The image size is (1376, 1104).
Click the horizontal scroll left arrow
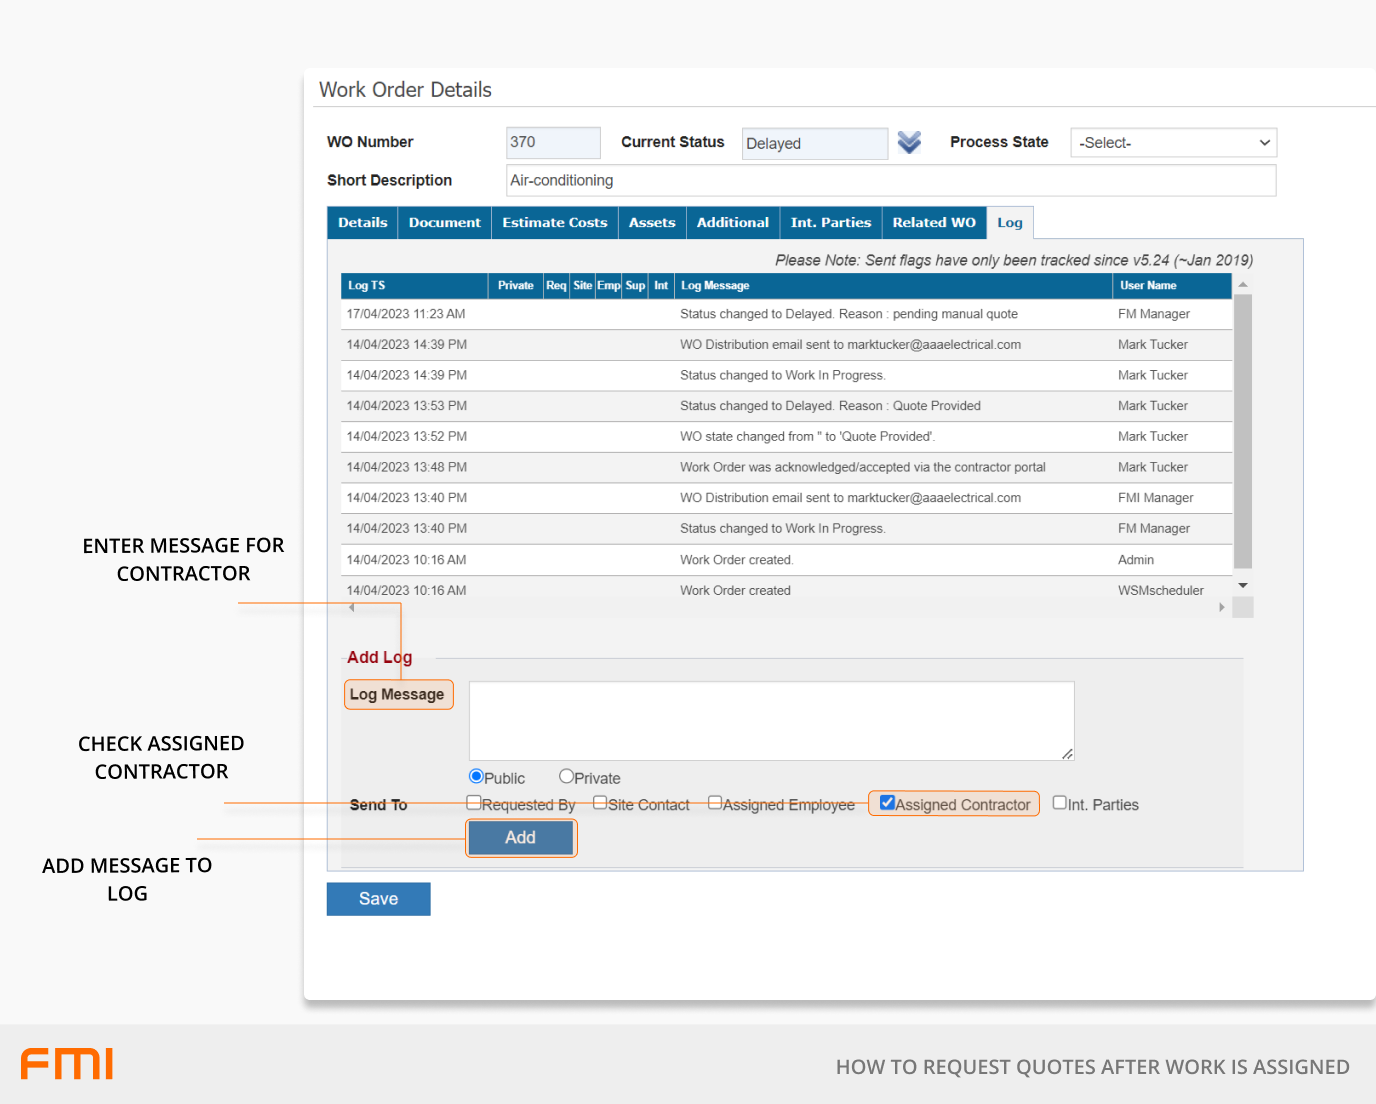coord(351,607)
